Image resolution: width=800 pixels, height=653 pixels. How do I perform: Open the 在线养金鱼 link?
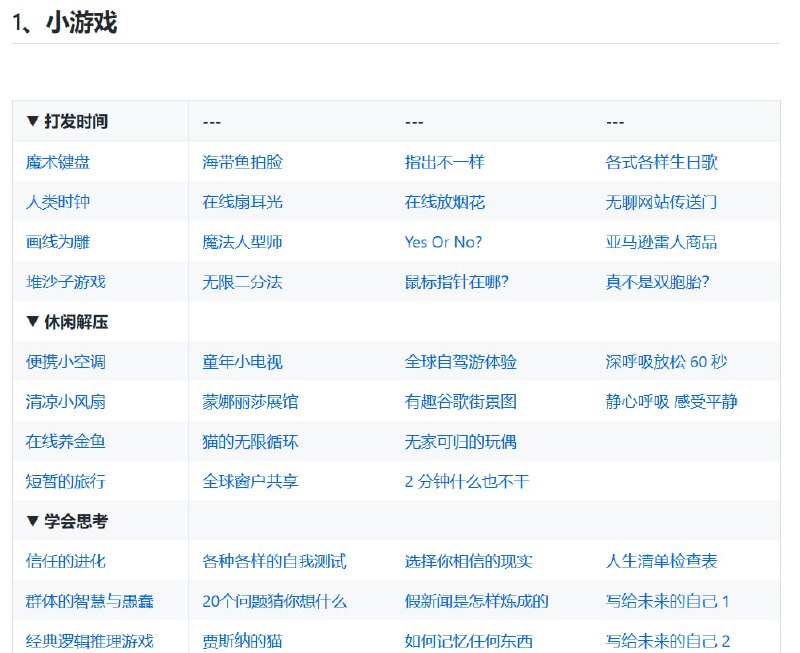(55, 442)
